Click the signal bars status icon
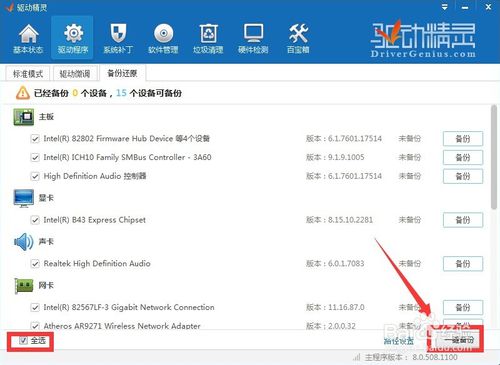This screenshot has height=365, width=500. pyautogui.click(x=357, y=357)
